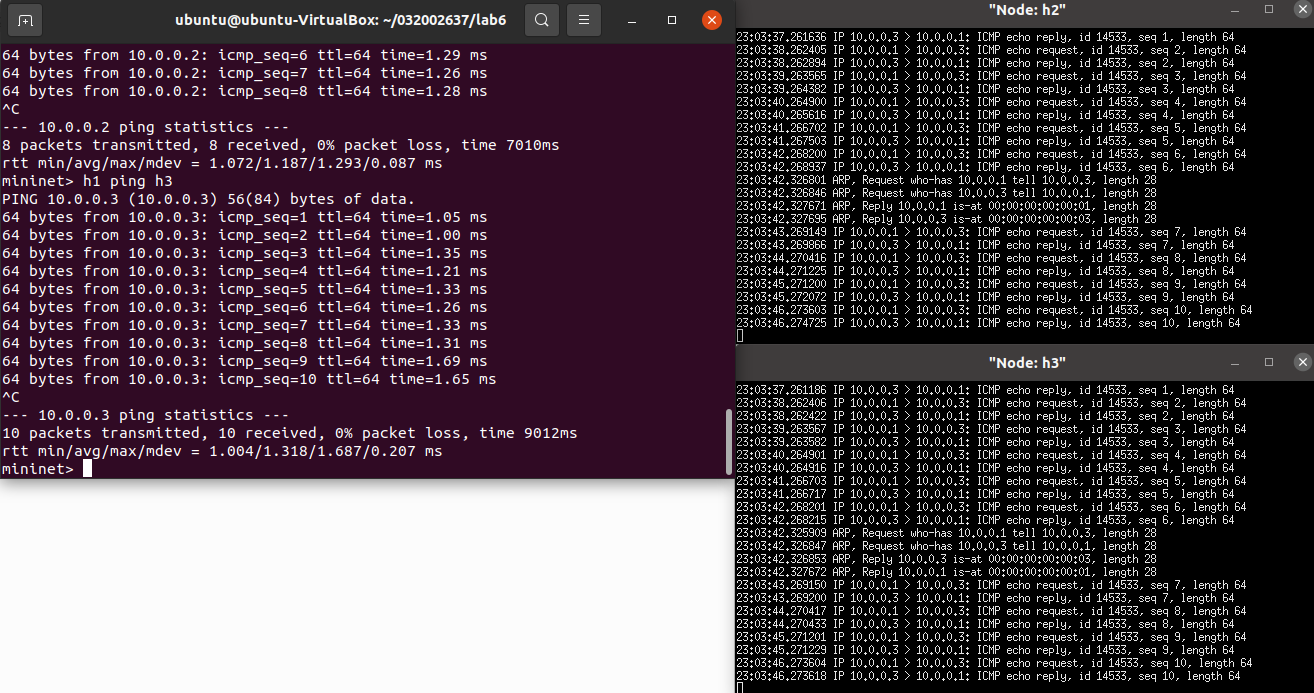
Task: Click "8 packets transmitted, 8 received" summary line
Action: (x=280, y=145)
